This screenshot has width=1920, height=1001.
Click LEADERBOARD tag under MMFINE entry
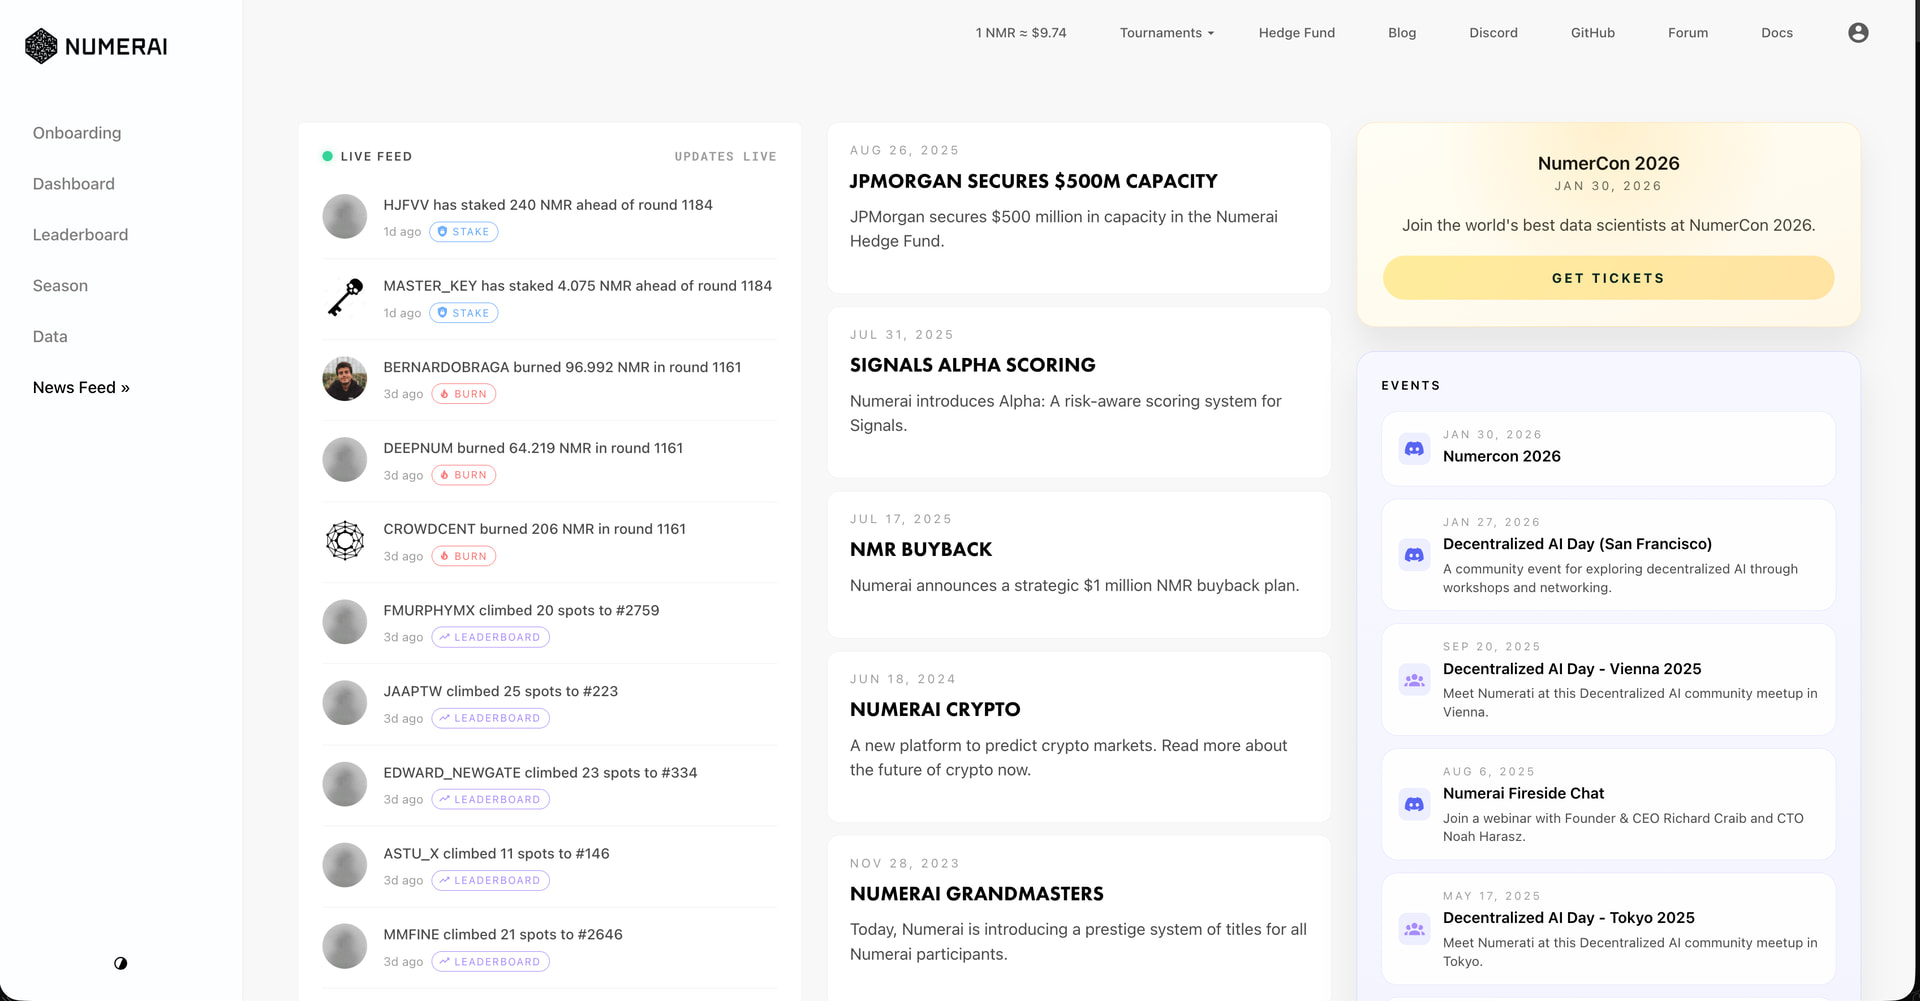491,962
